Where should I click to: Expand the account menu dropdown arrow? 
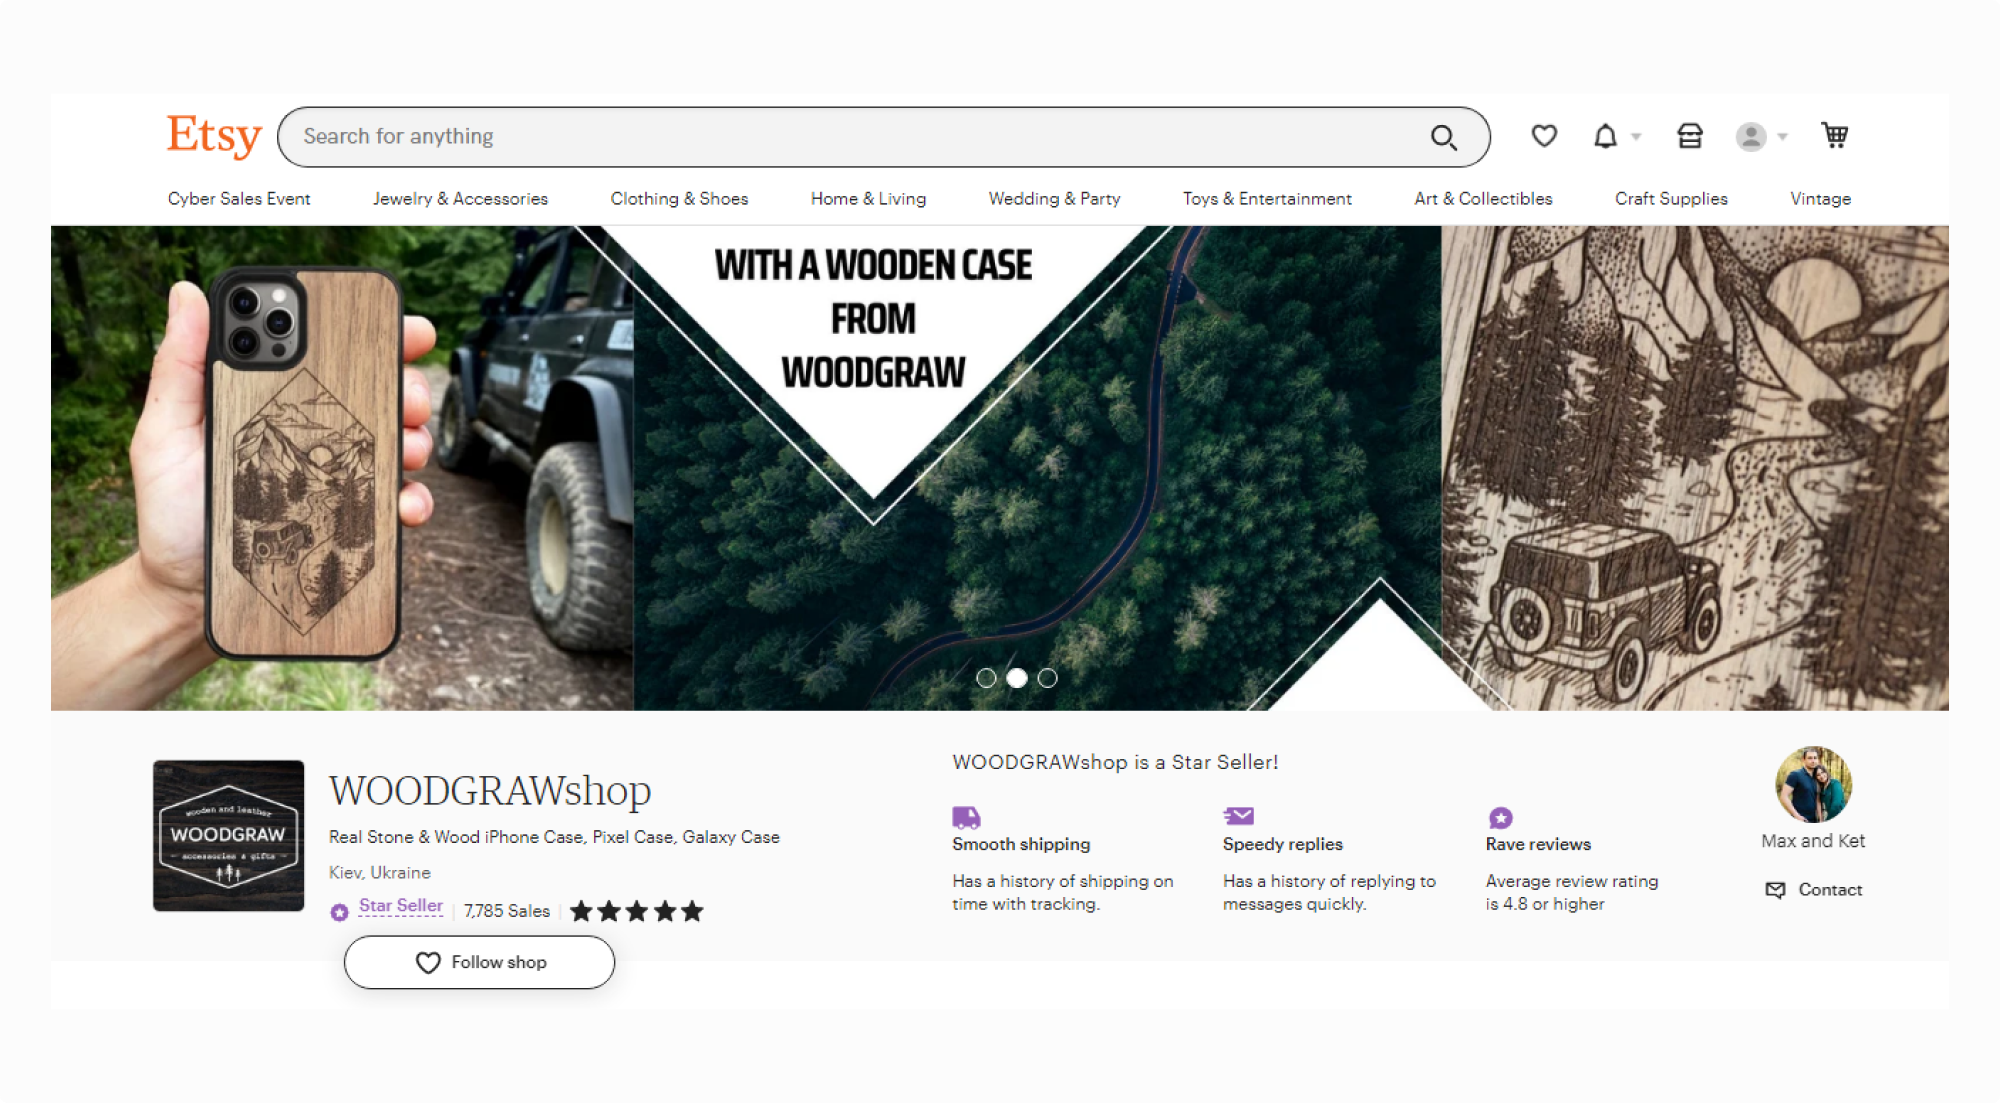(1782, 137)
